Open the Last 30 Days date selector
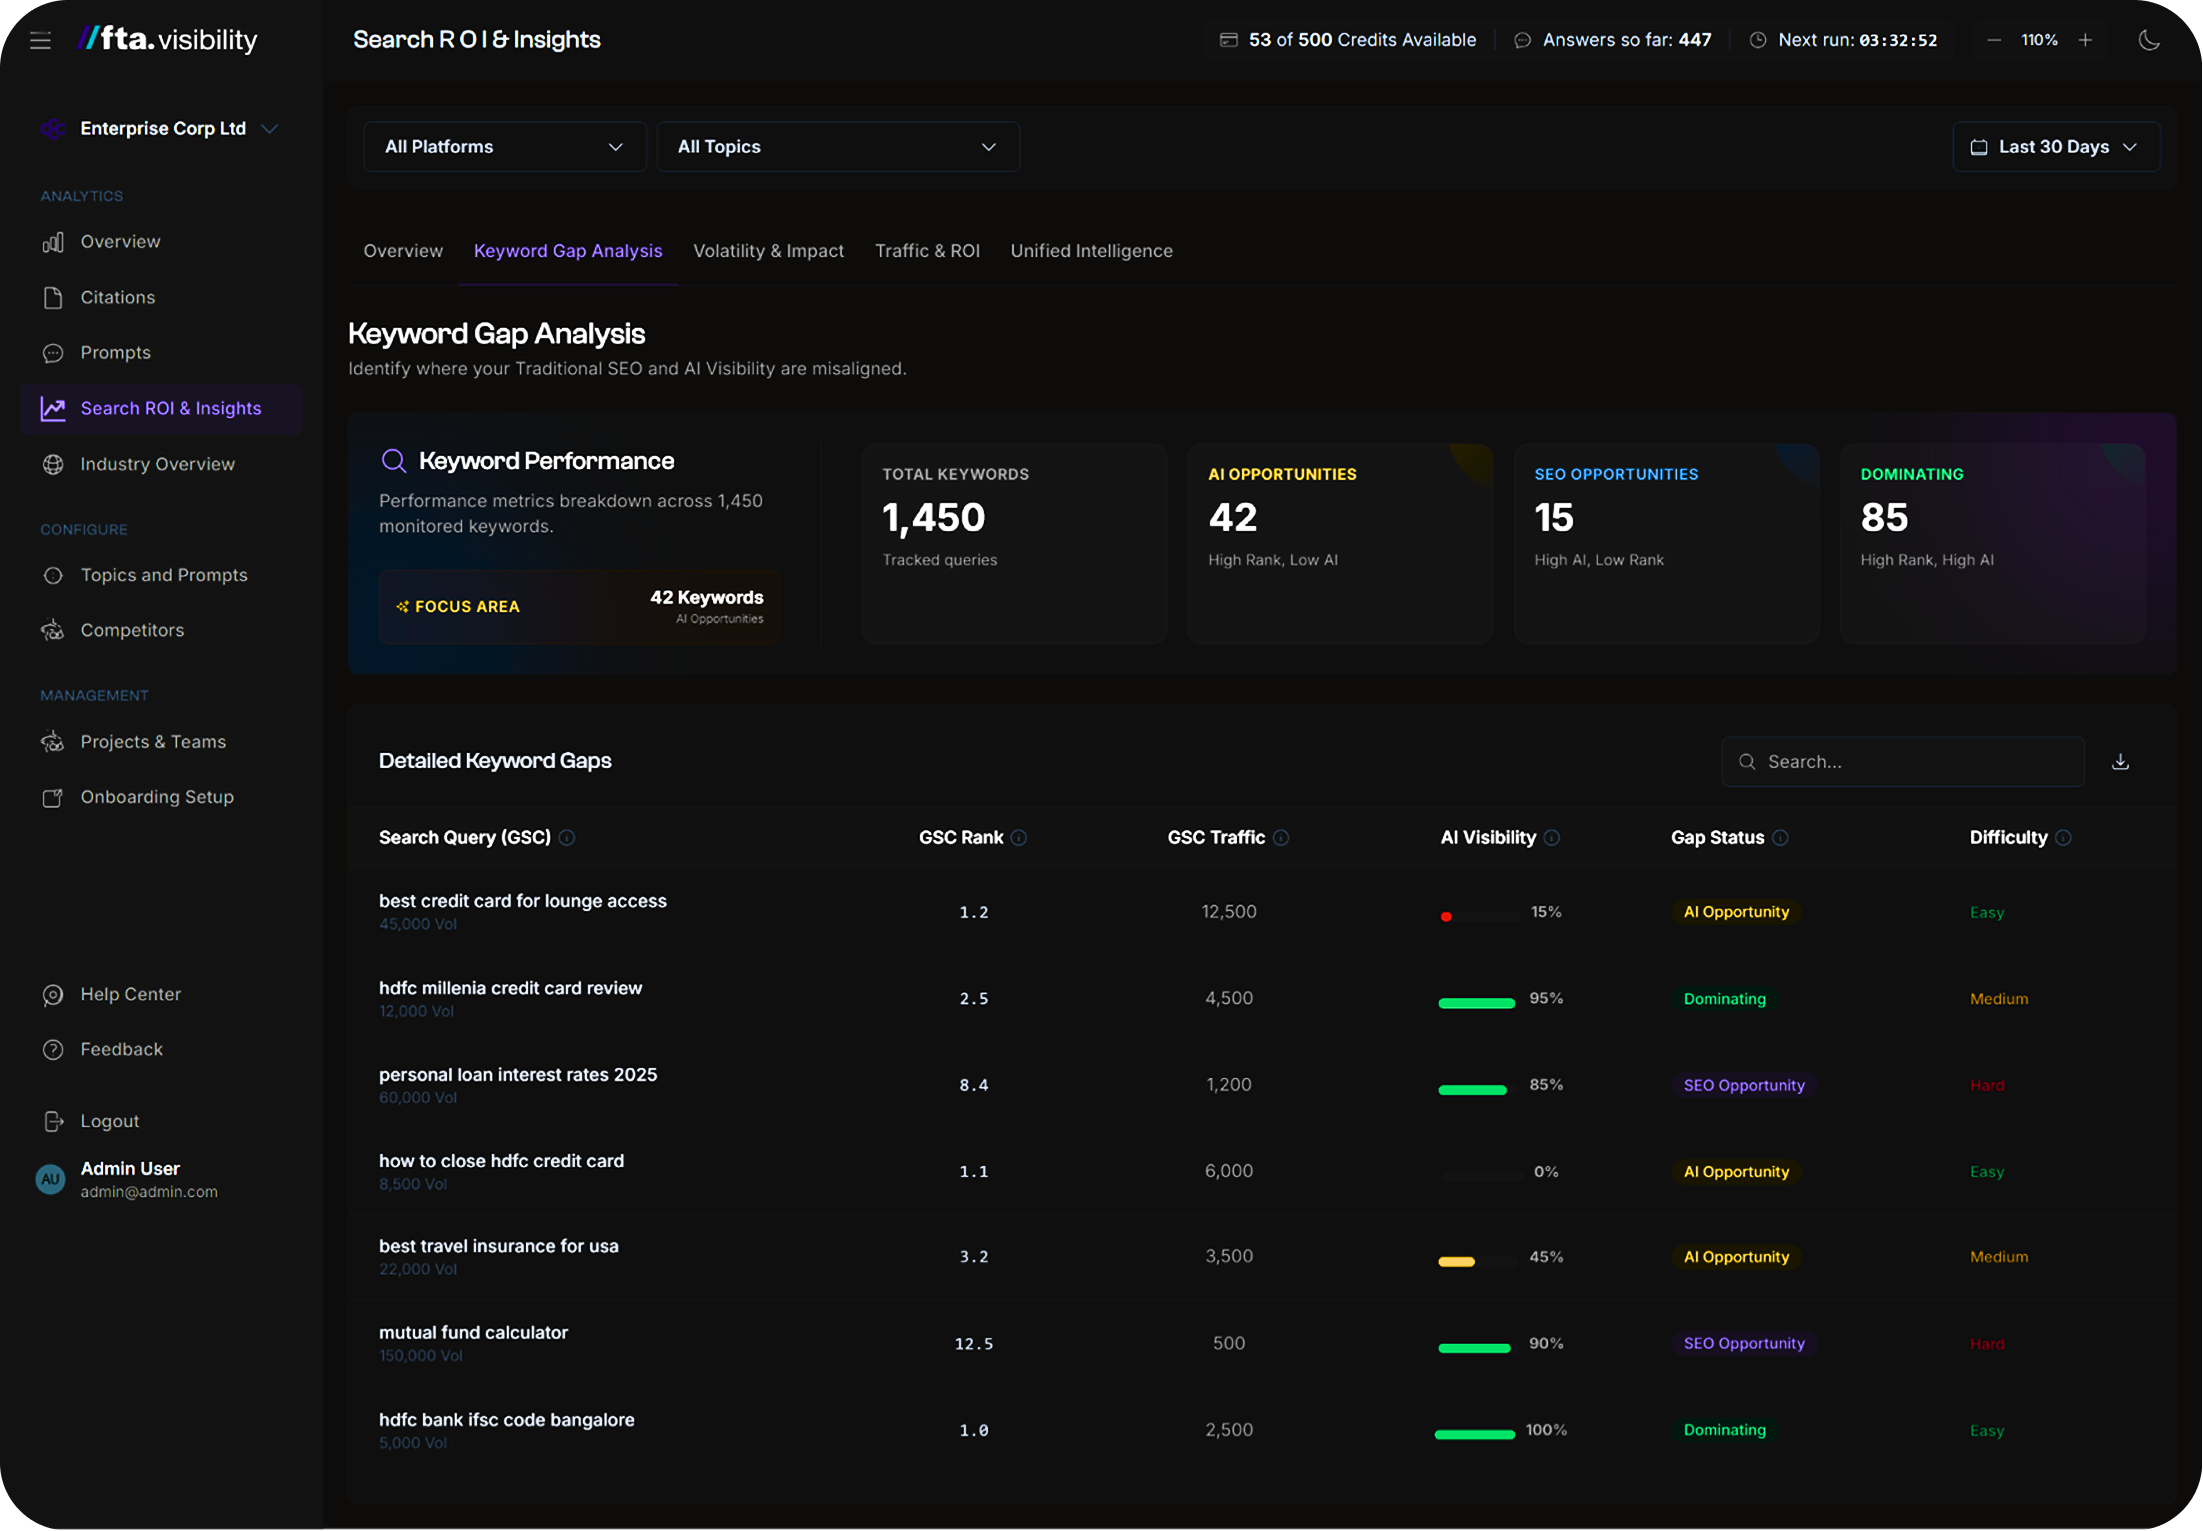Viewport: 2203px width, 1531px height. tap(2056, 147)
